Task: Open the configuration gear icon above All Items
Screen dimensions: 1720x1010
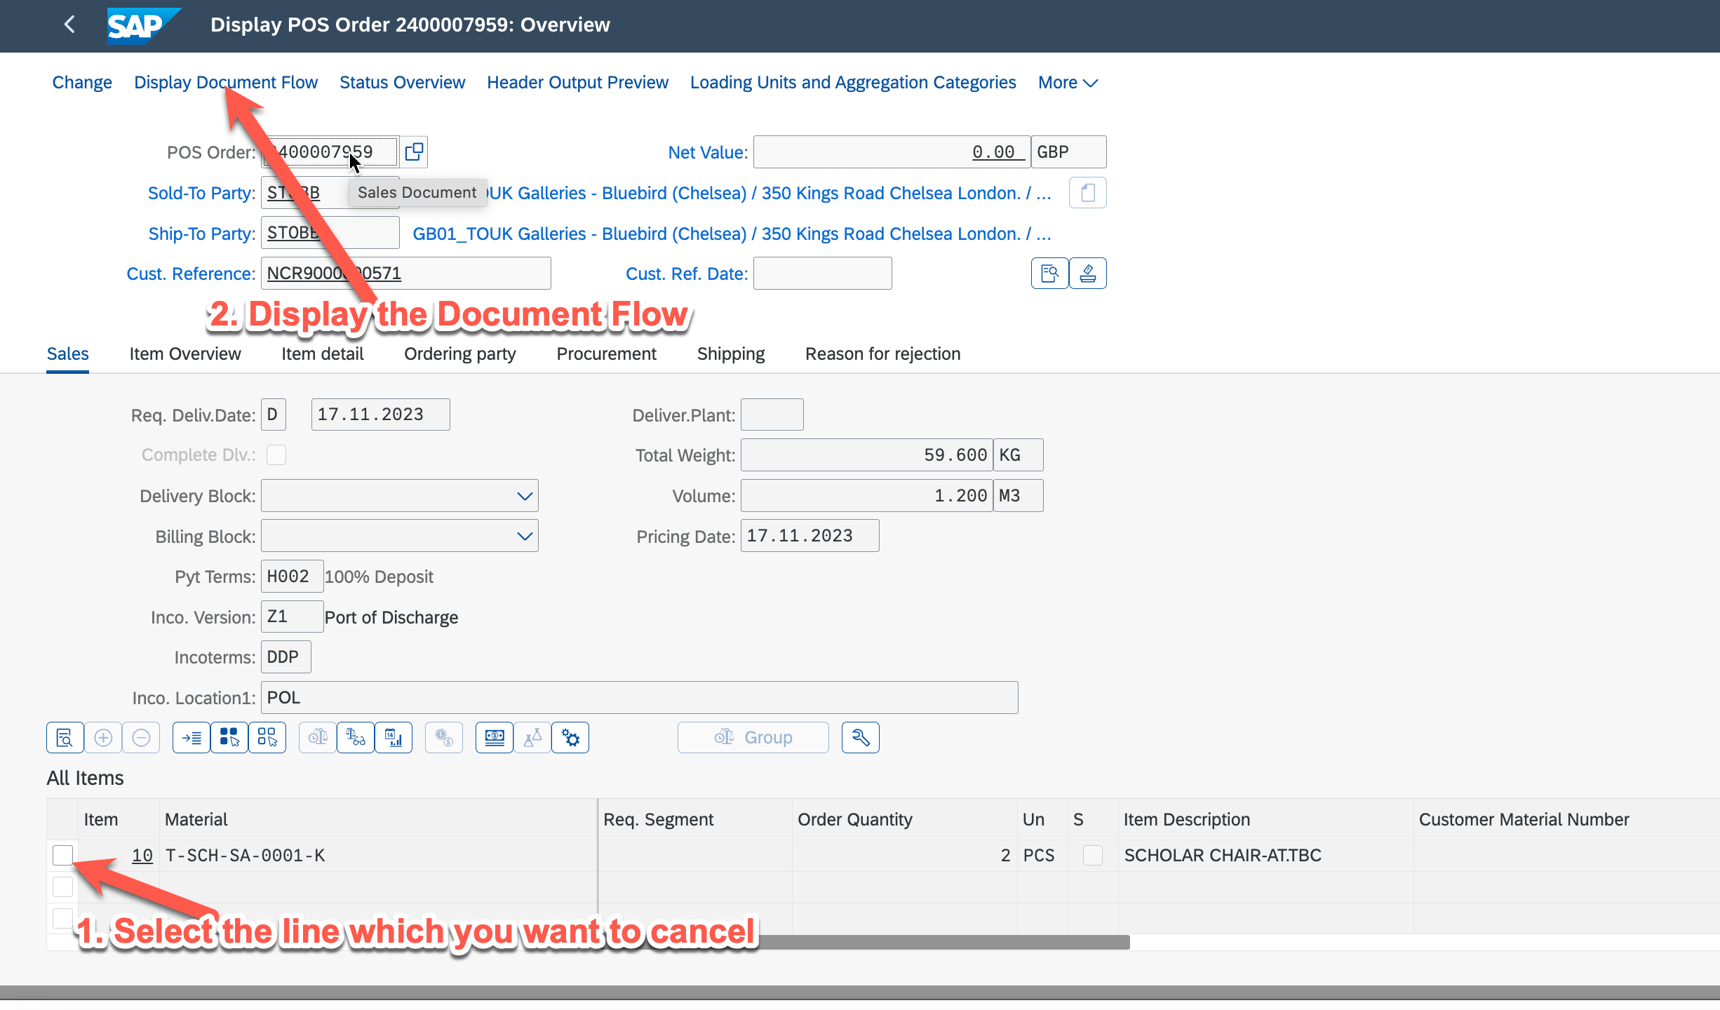Action: (570, 737)
